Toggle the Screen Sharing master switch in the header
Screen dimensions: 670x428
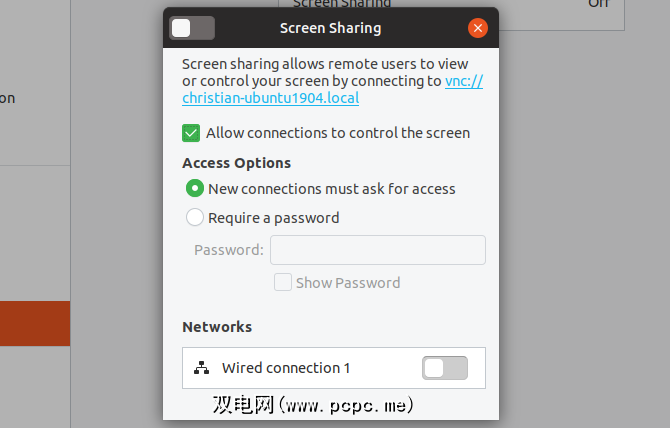coord(192,28)
